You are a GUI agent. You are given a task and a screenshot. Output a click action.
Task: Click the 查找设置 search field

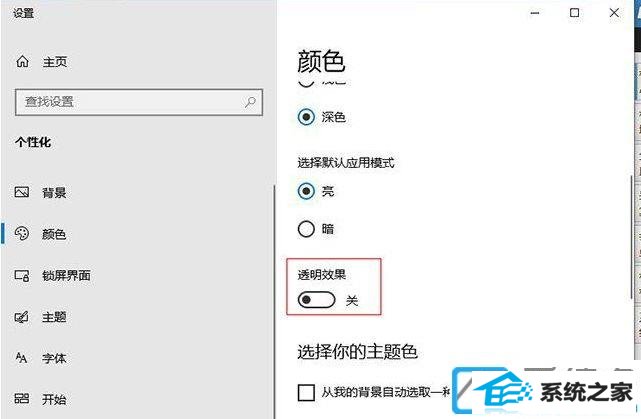pos(139,102)
